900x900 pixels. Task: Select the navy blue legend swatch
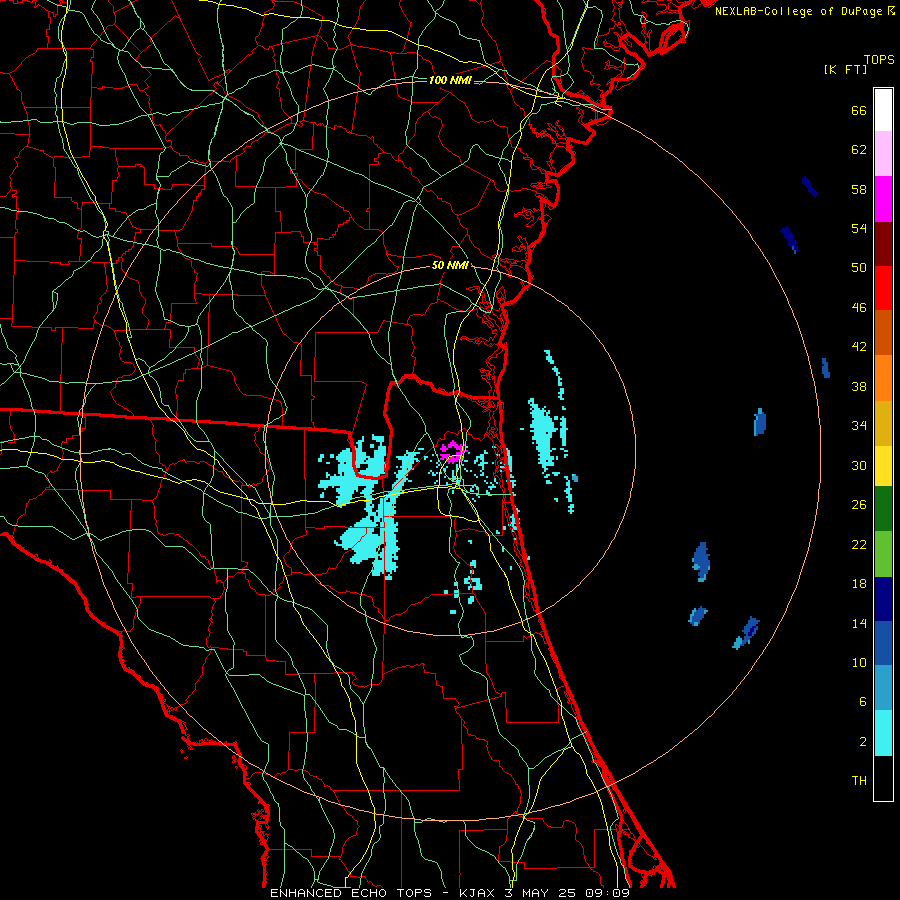click(883, 599)
